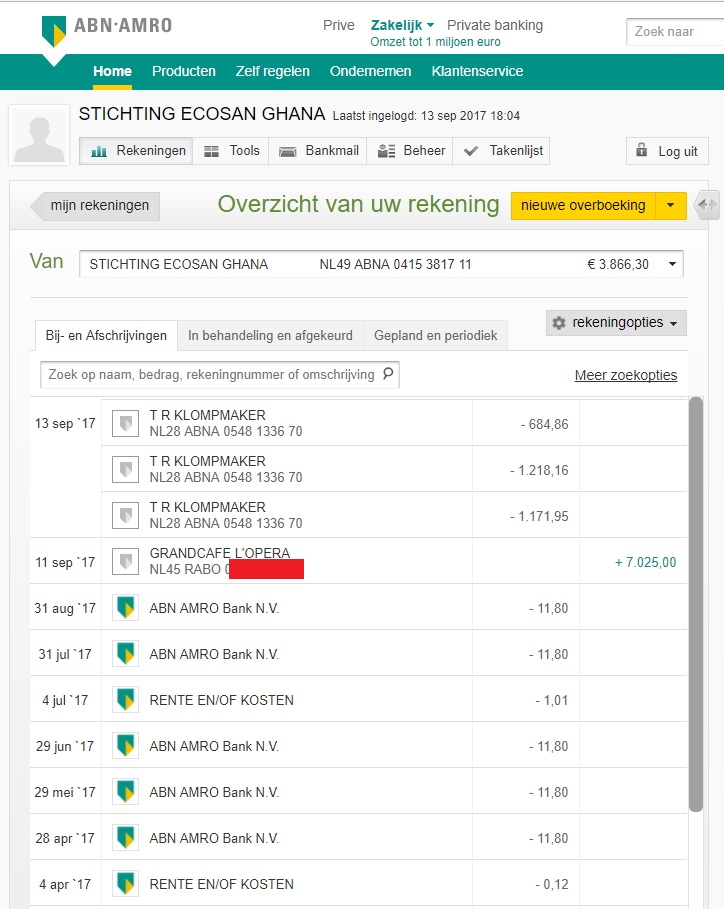Click the ABN AMRO icon on 31 jul '17 row
This screenshot has width=724, height=909.
pyautogui.click(x=125, y=653)
